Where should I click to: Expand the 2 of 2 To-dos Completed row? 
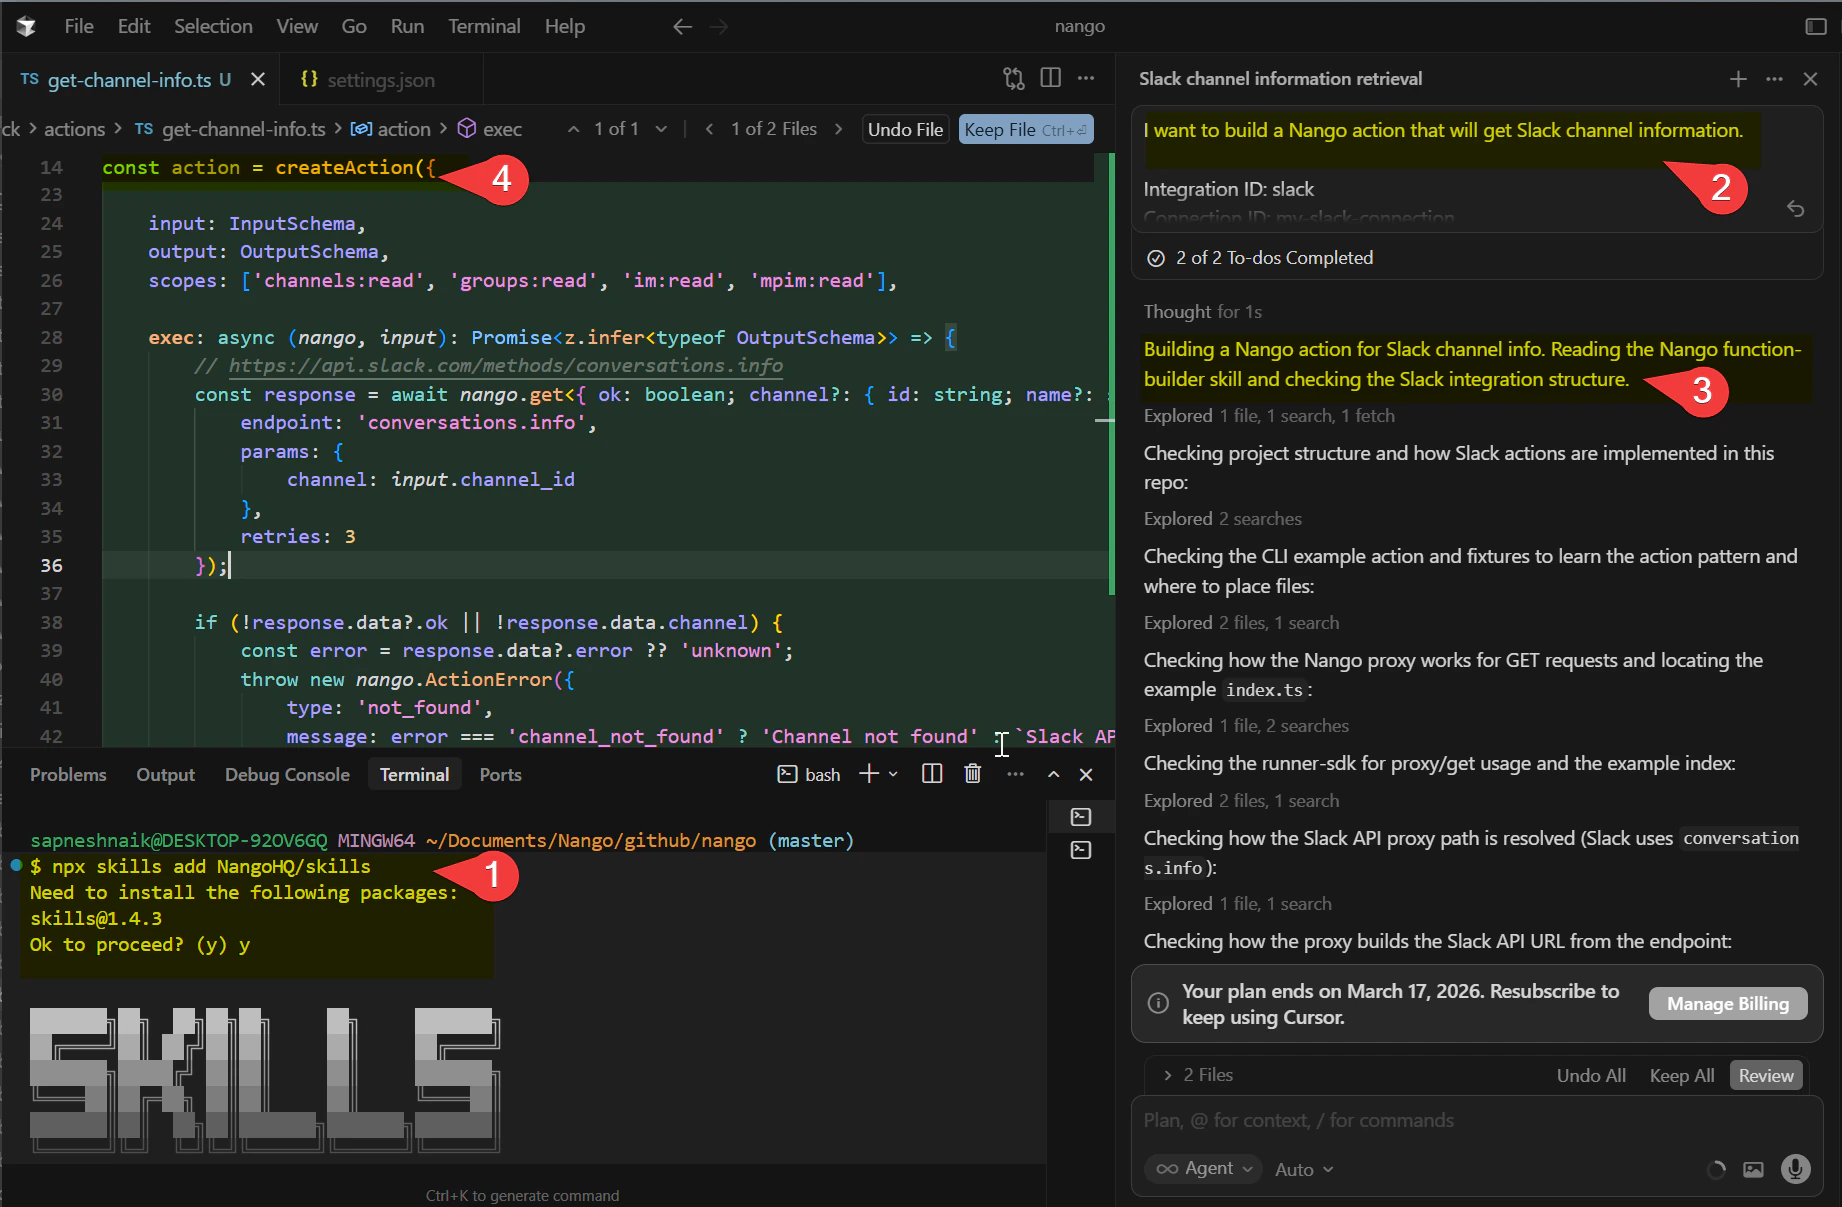[x=1477, y=258]
